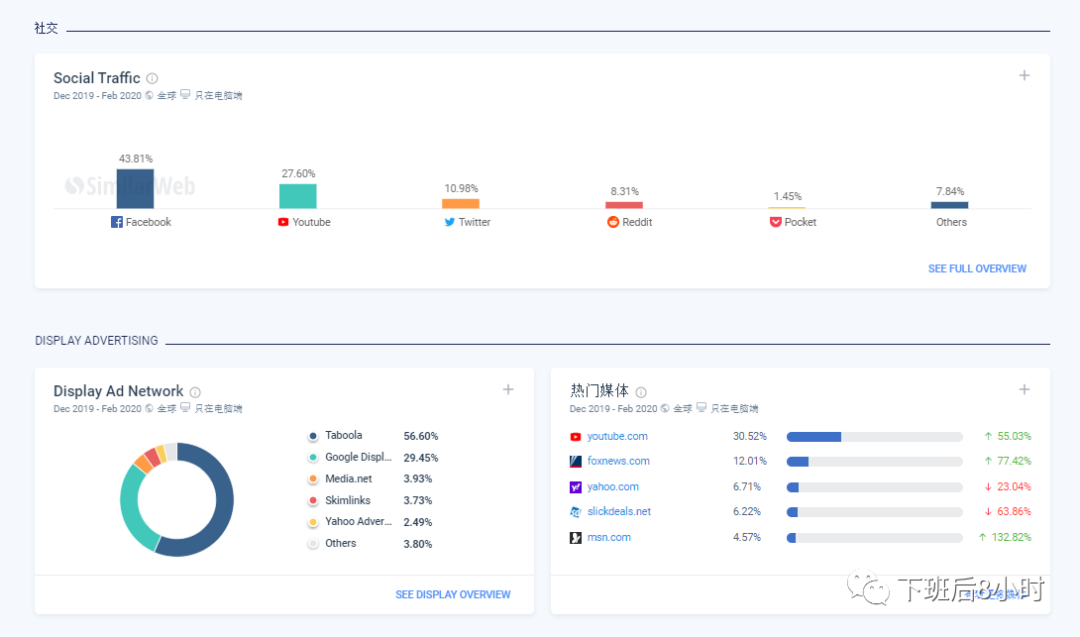Screen dimensions: 1080x637
Task: Click the Taboola legend color dot
Action: [313, 436]
